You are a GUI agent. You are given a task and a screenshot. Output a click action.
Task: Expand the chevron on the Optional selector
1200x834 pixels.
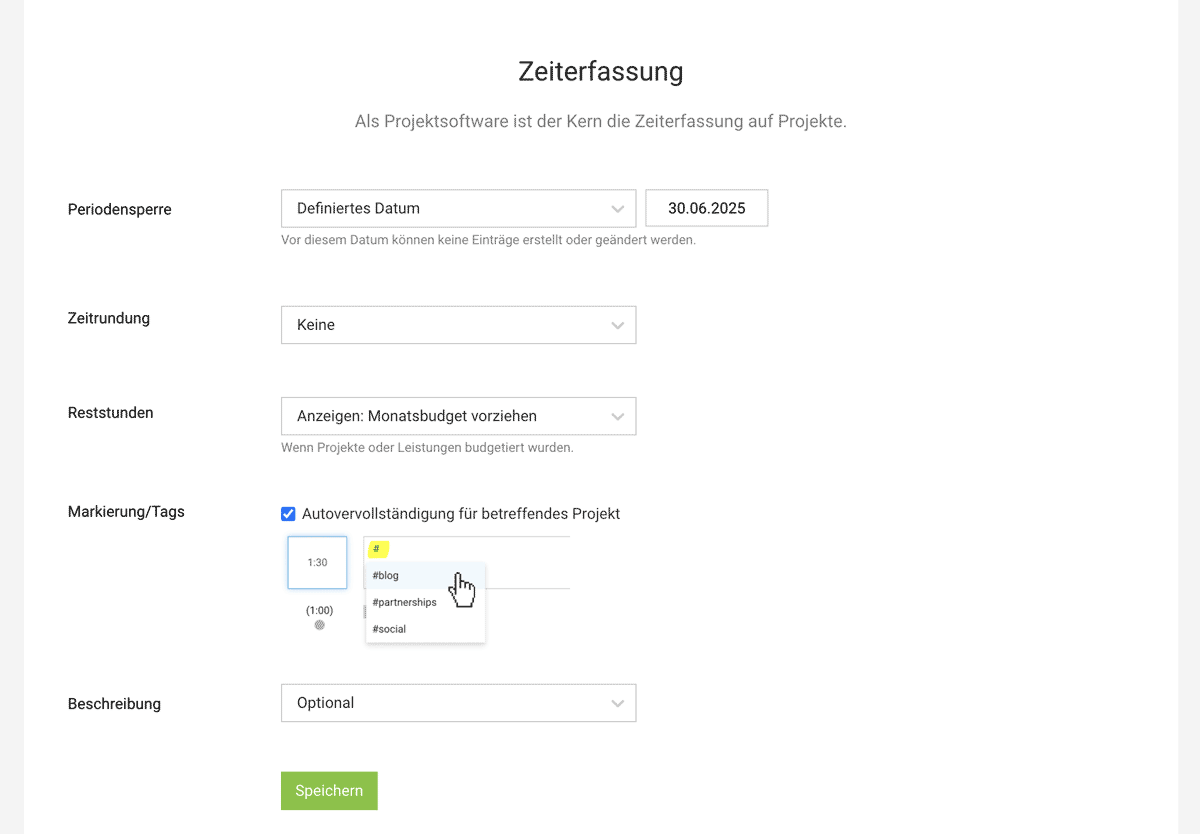620,703
